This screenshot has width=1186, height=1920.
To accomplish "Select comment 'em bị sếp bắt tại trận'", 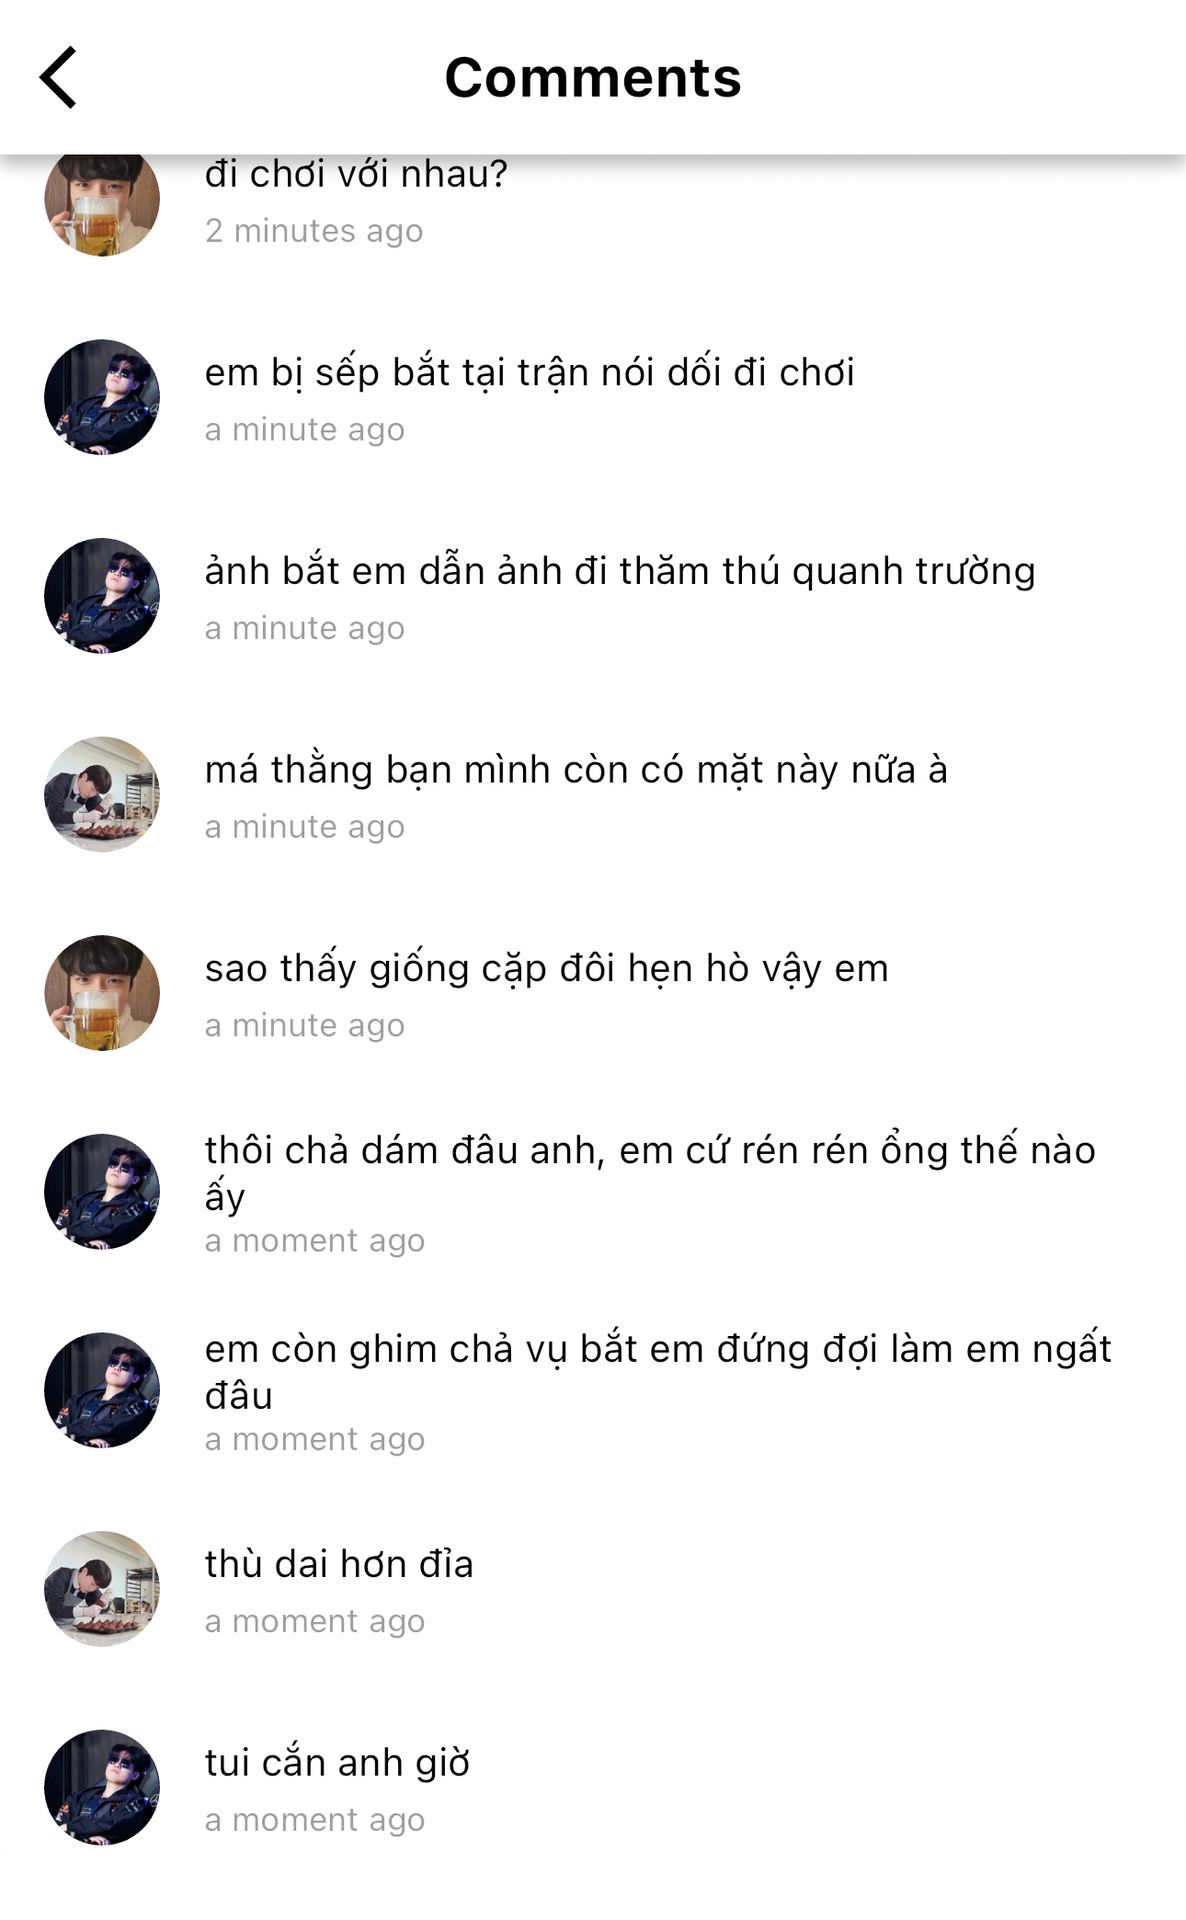I will [530, 373].
